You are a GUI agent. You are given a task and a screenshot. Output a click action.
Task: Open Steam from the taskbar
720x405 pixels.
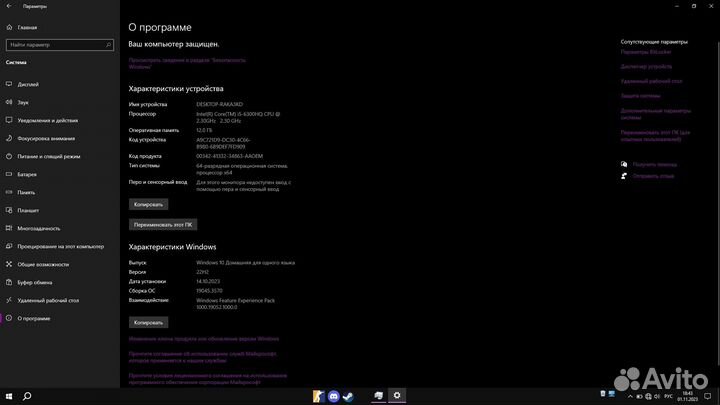click(348, 396)
